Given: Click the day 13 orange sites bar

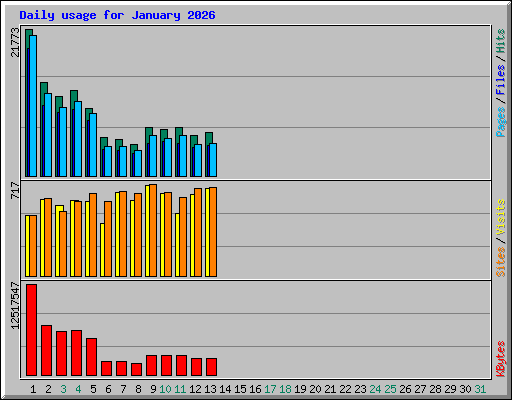Looking at the screenshot, I should [x=213, y=232].
